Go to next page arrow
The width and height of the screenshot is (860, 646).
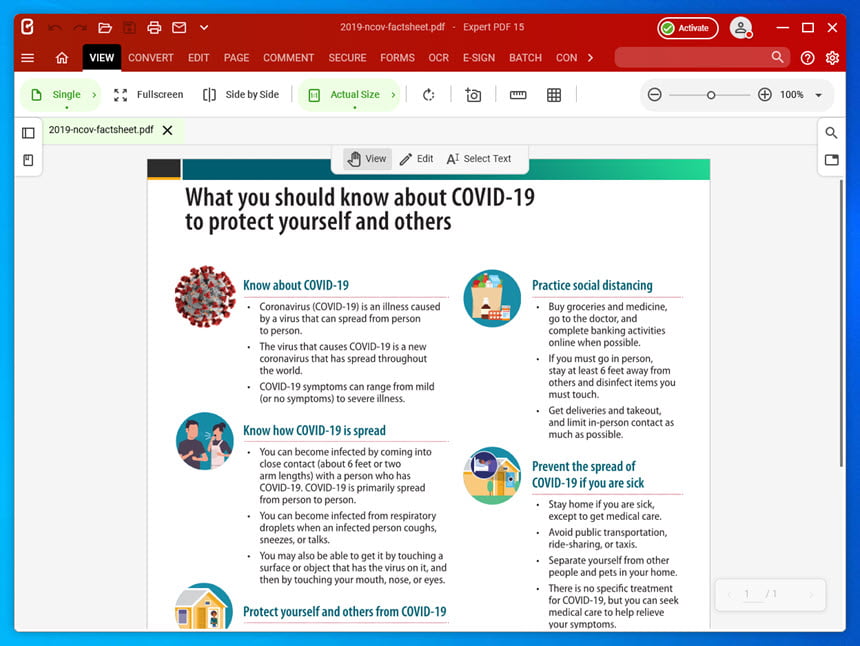pos(811,594)
